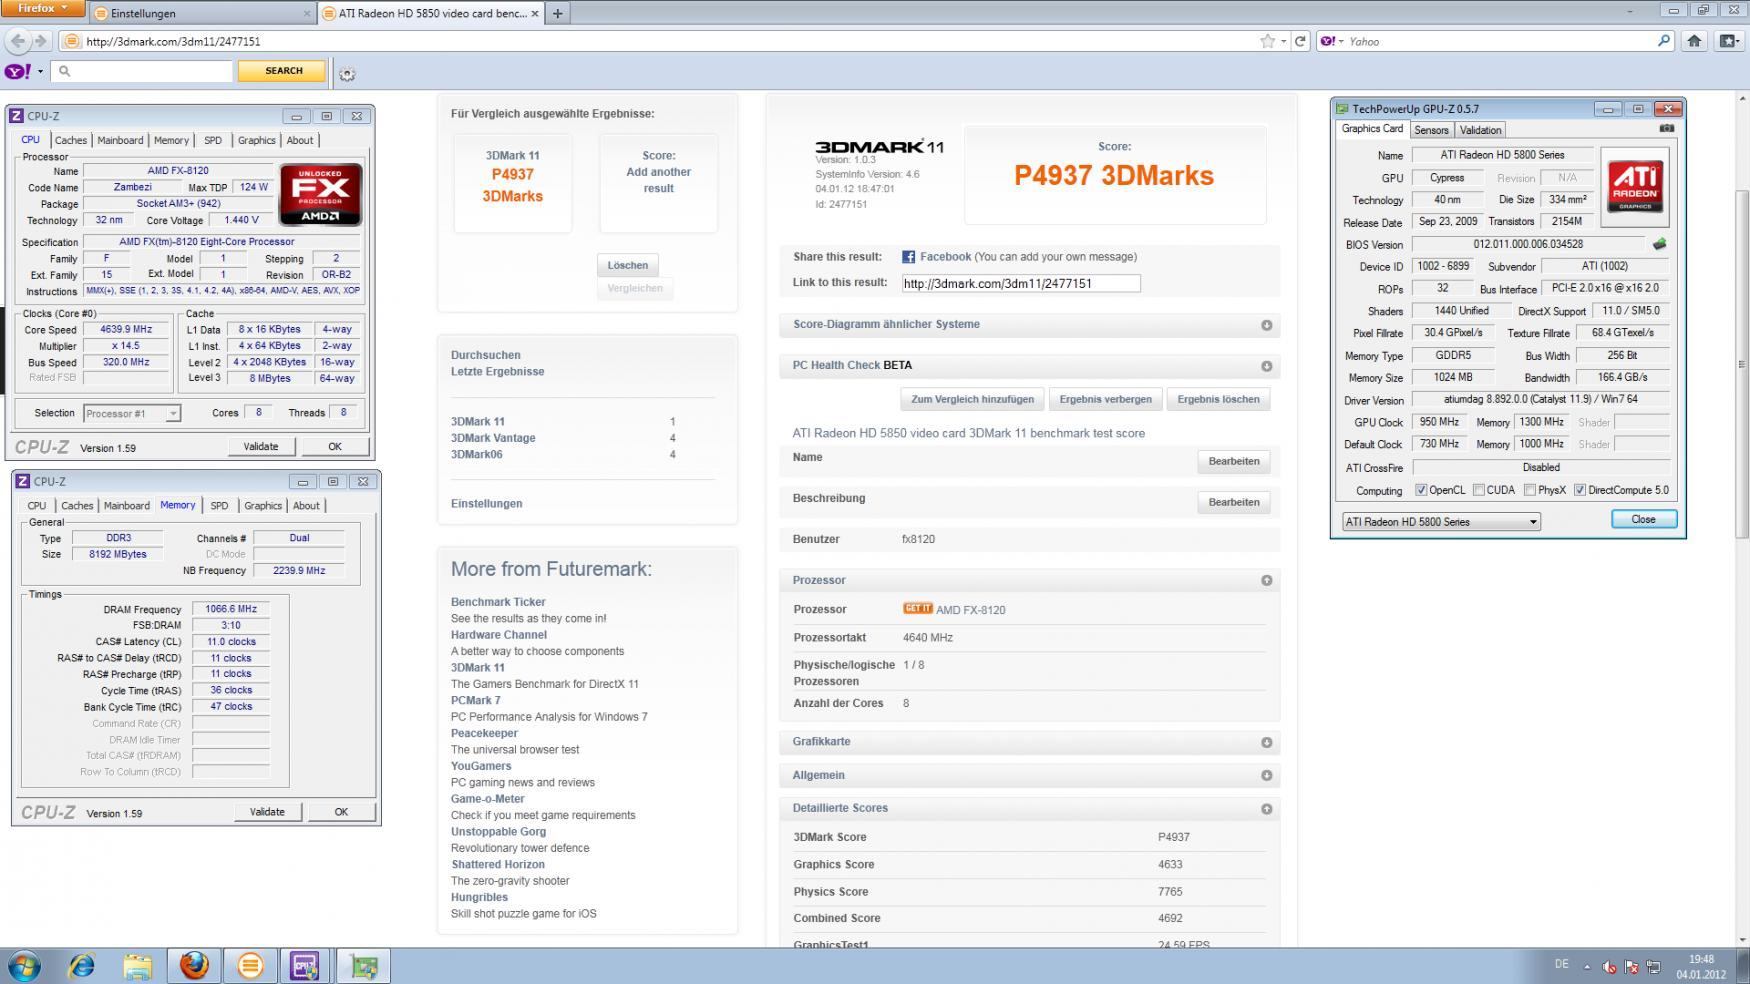Image resolution: width=1750 pixels, height=984 pixels.
Task: Click the GET IT badge next to AMD FX-8120
Action: pos(917,608)
